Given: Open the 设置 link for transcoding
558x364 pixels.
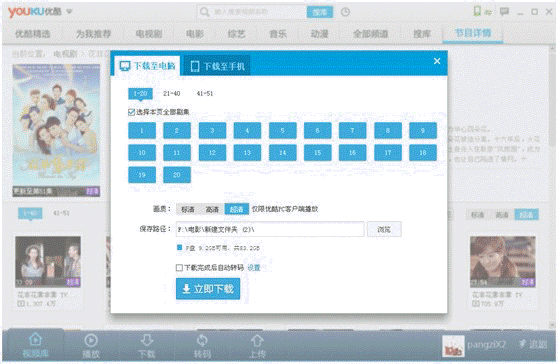Looking at the screenshot, I should pos(254,268).
